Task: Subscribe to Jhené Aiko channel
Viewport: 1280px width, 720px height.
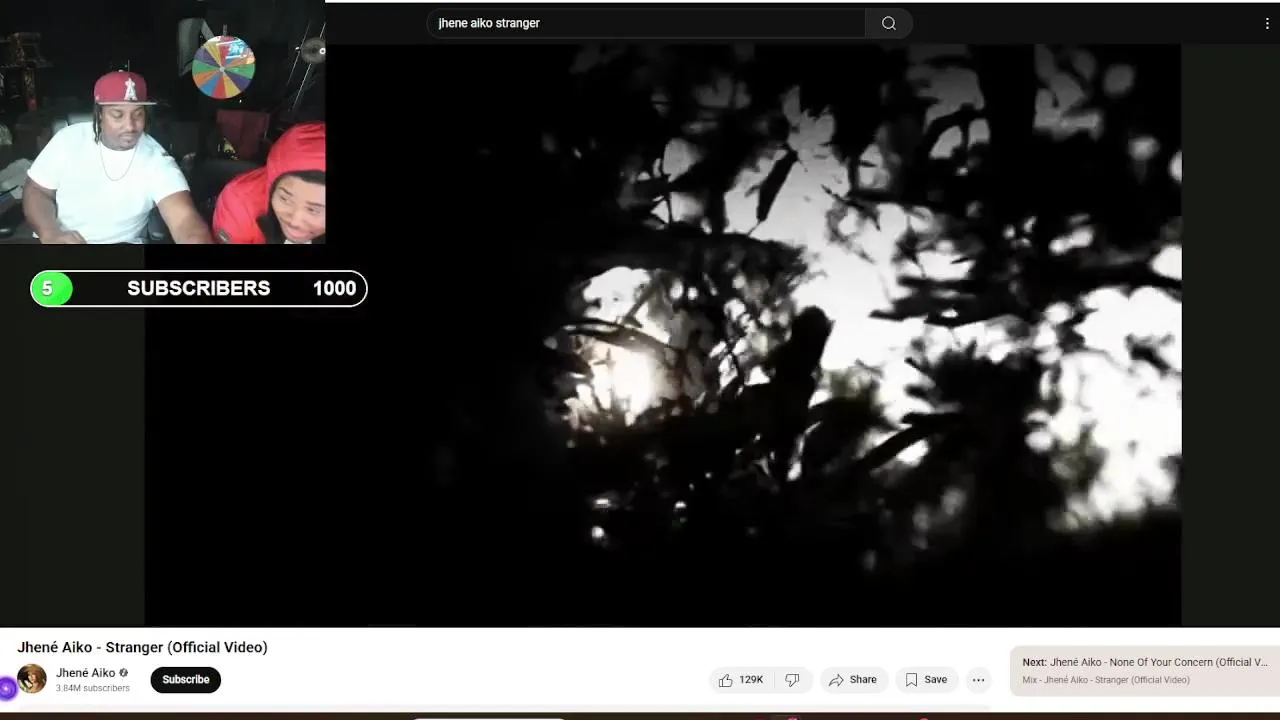Action: [x=186, y=680]
